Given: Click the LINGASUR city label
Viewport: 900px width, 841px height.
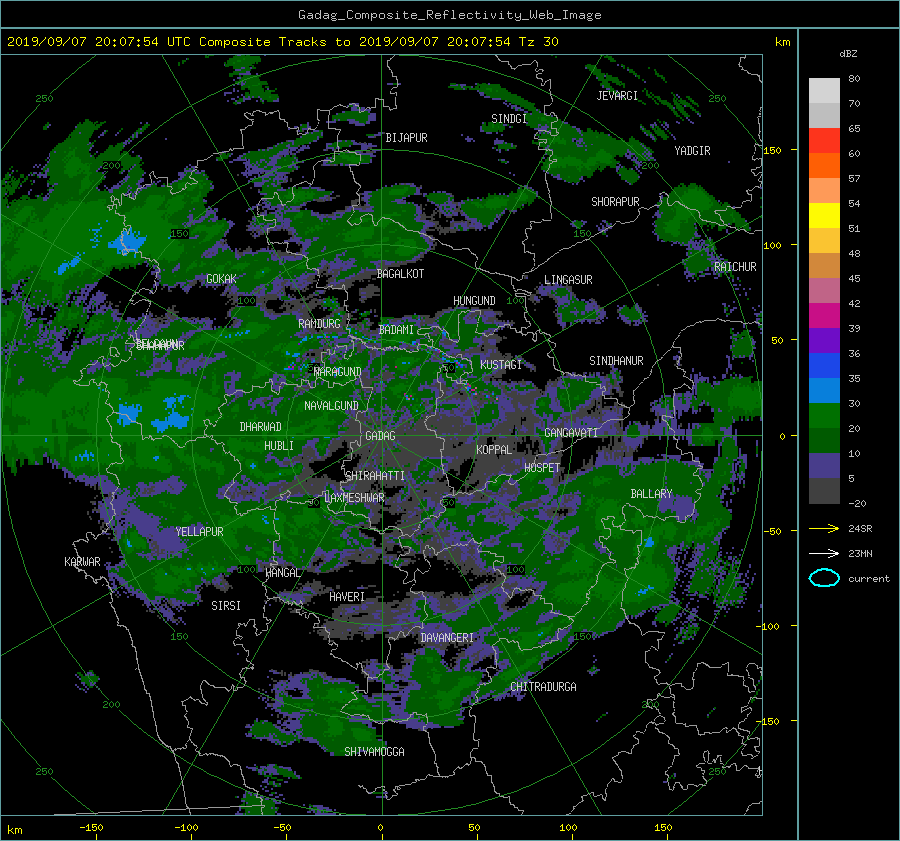Looking at the screenshot, I should pos(568,280).
